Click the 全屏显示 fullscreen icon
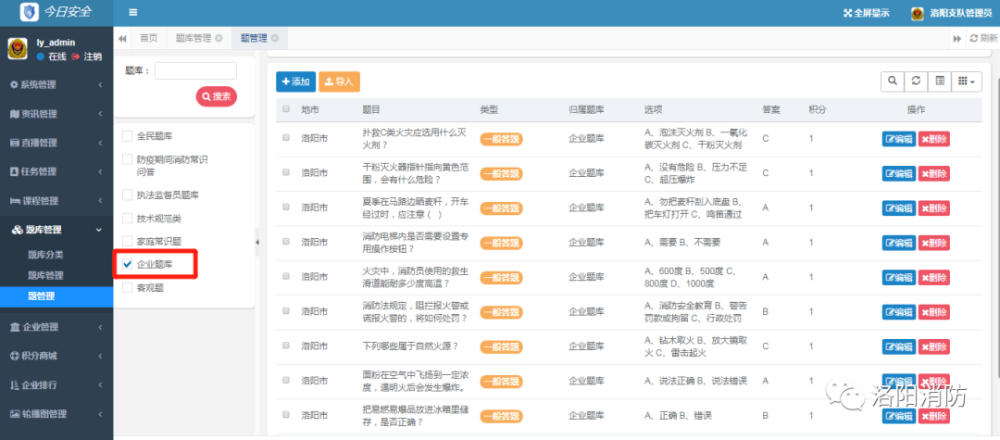 click(849, 13)
